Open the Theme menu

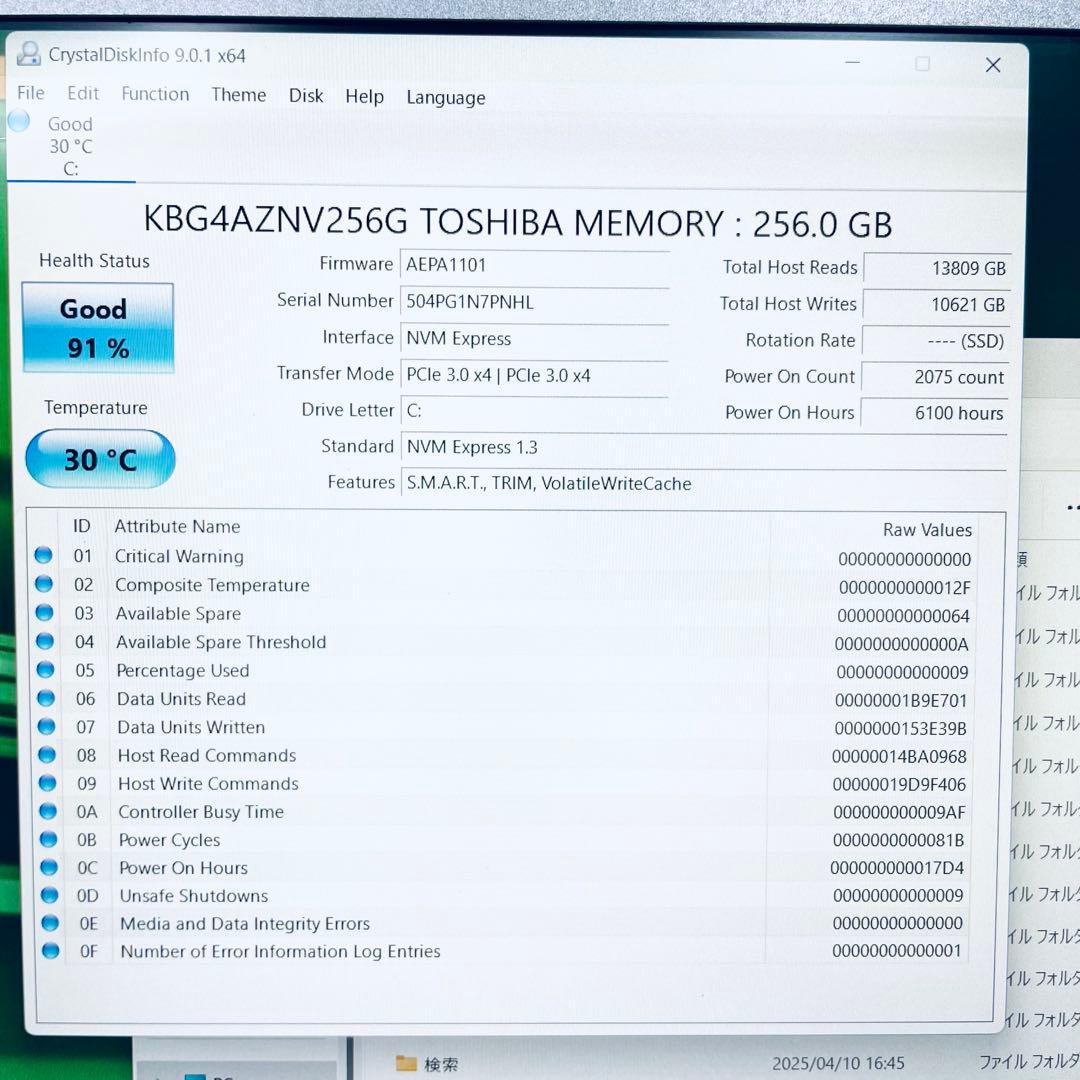(238, 95)
